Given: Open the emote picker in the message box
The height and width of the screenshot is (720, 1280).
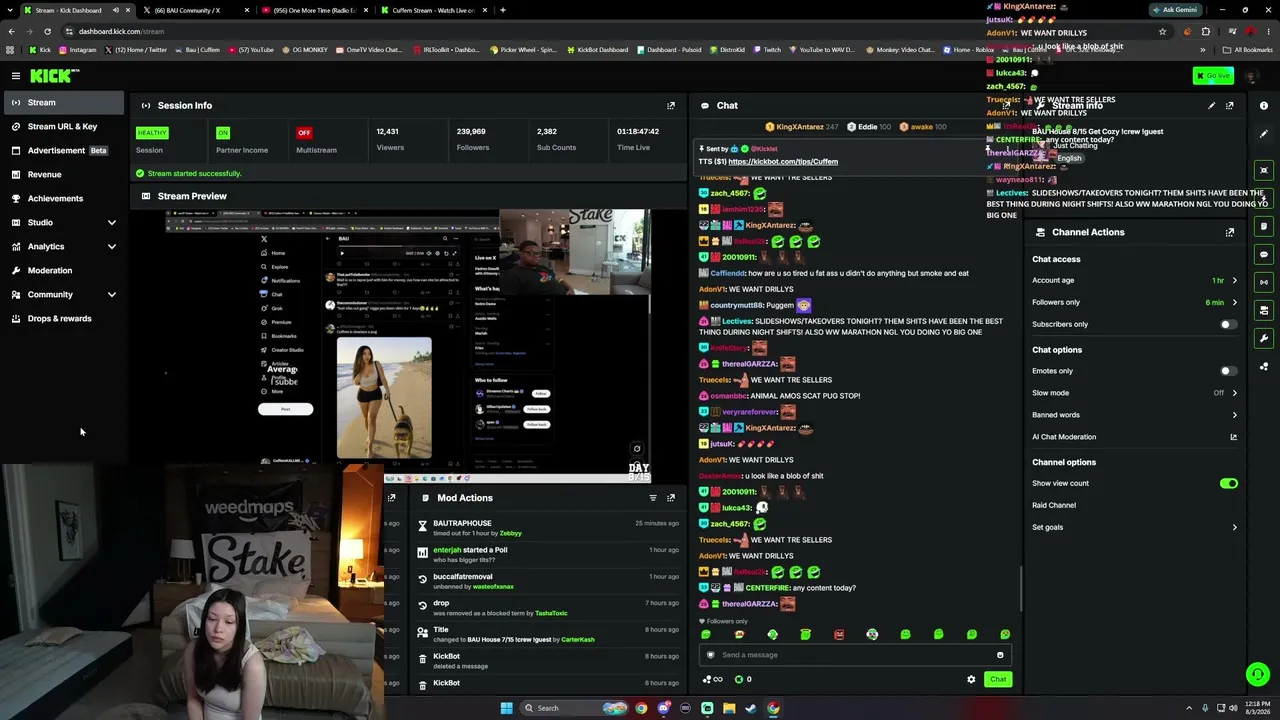Looking at the screenshot, I should [x=1000, y=655].
